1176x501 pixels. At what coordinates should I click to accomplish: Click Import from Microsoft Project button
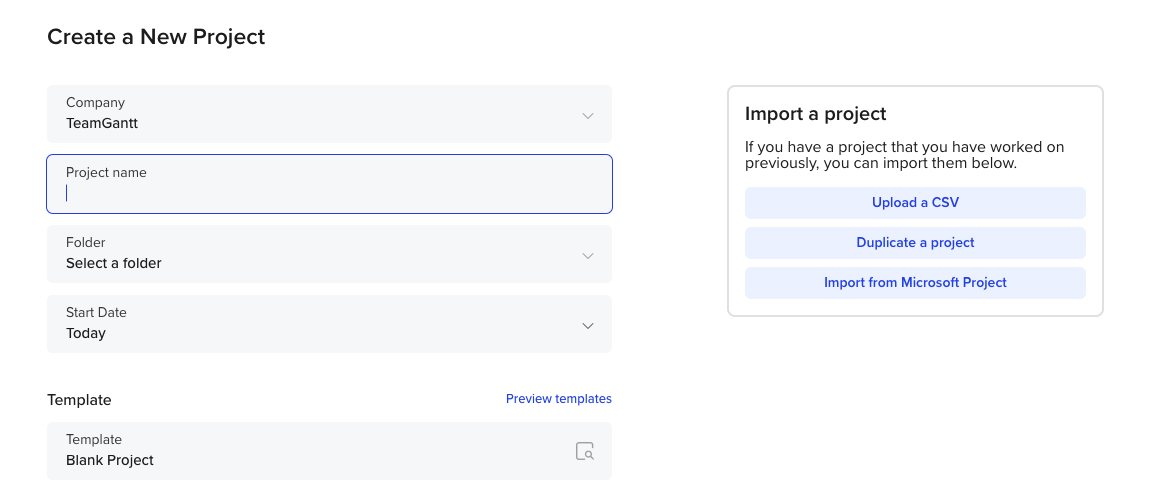(915, 283)
